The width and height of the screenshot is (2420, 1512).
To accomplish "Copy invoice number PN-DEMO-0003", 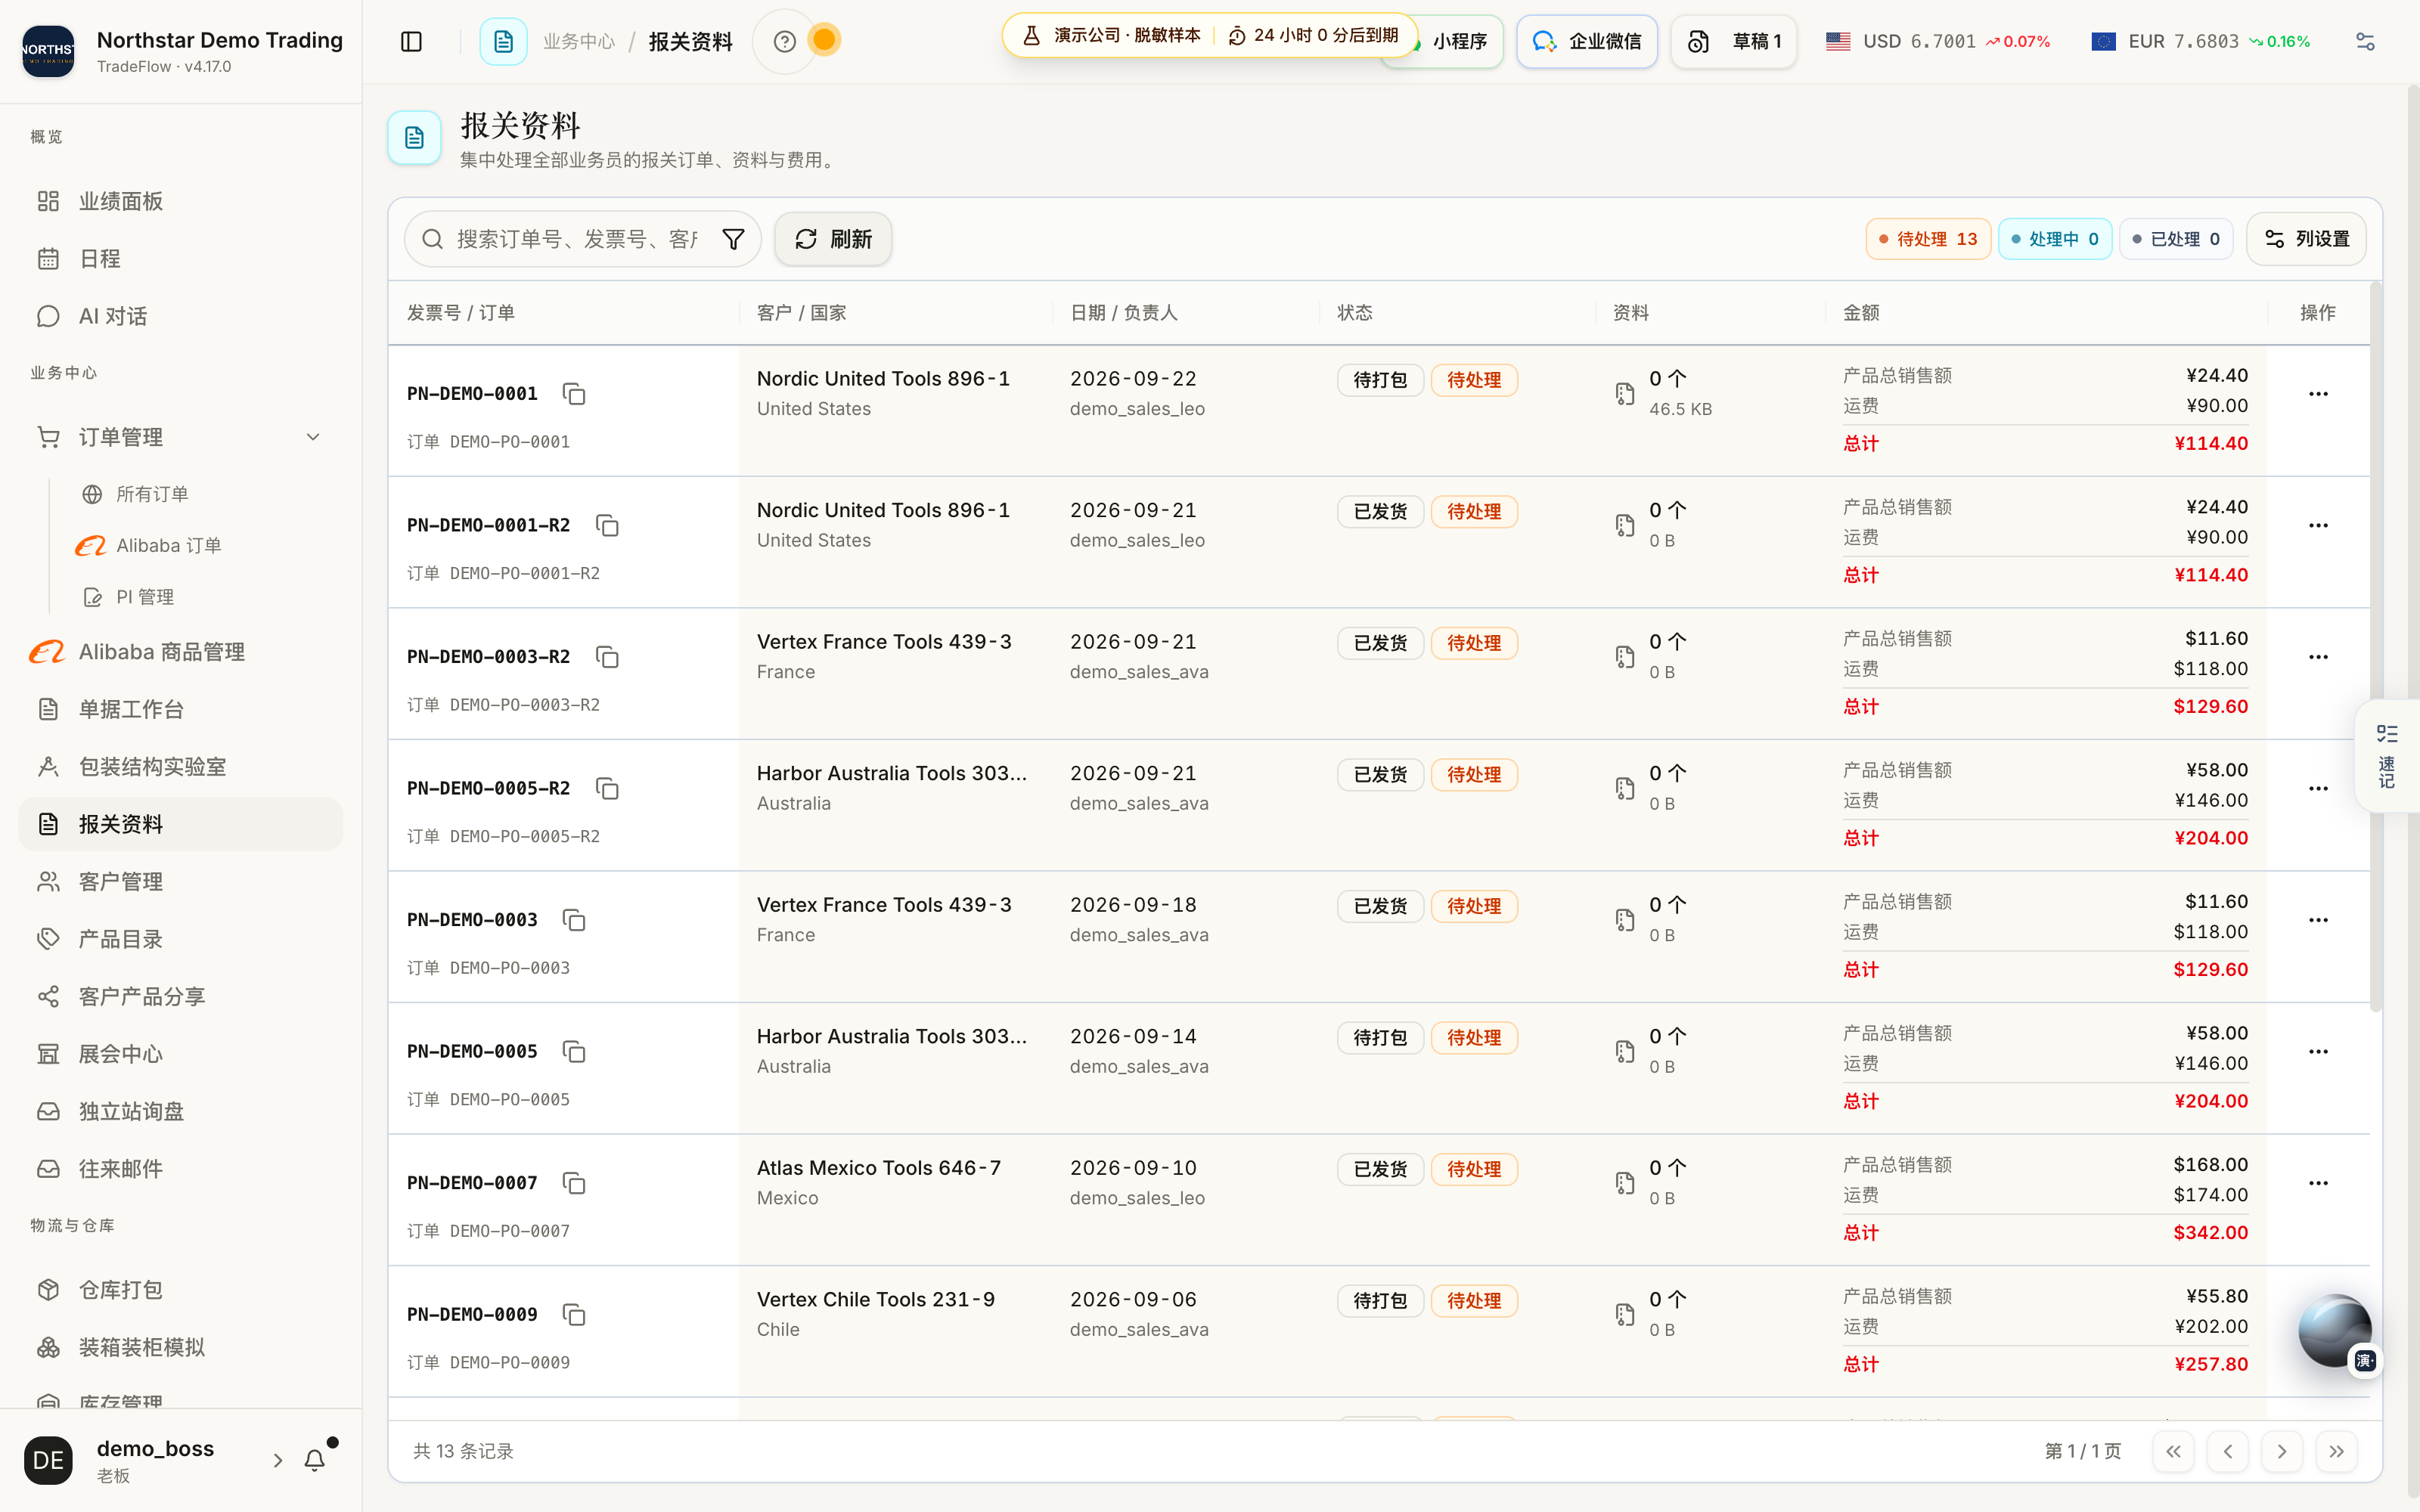I will point(574,920).
